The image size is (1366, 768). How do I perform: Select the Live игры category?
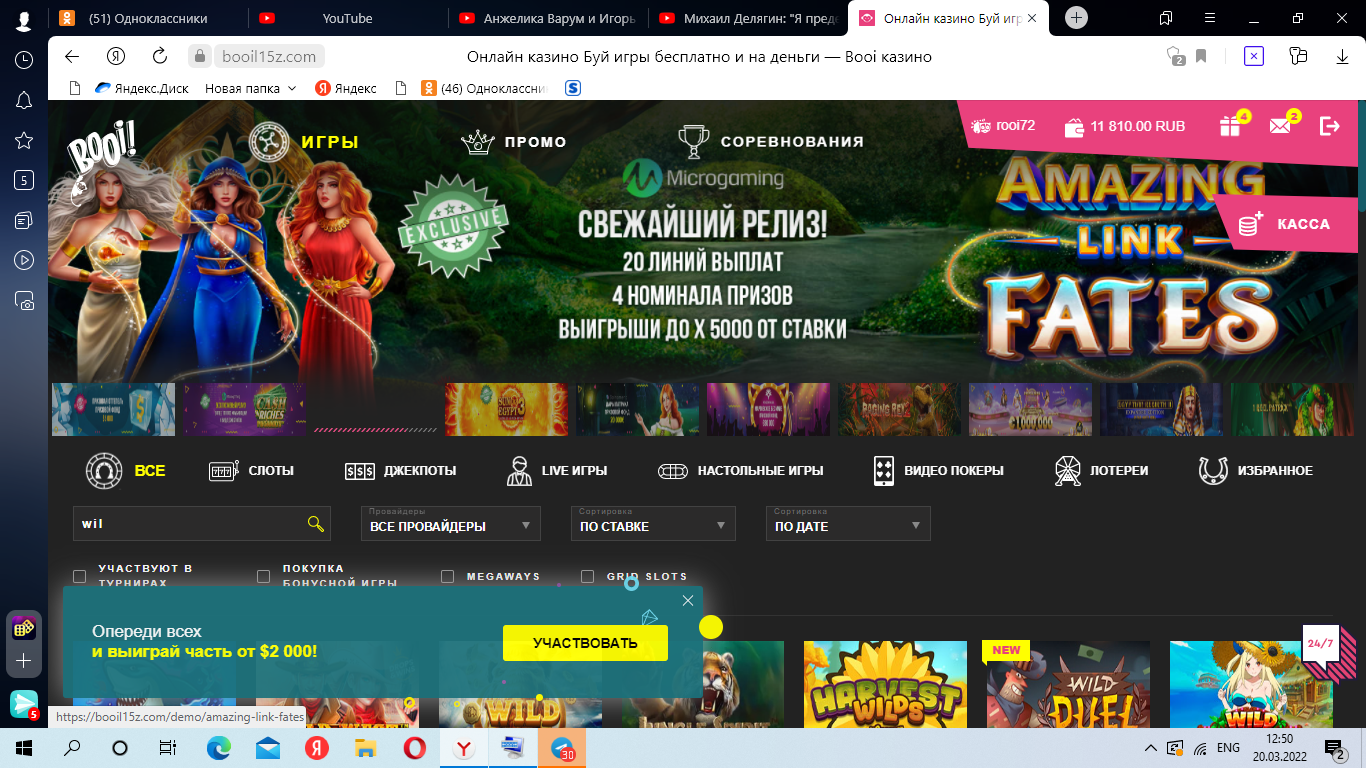[556, 470]
